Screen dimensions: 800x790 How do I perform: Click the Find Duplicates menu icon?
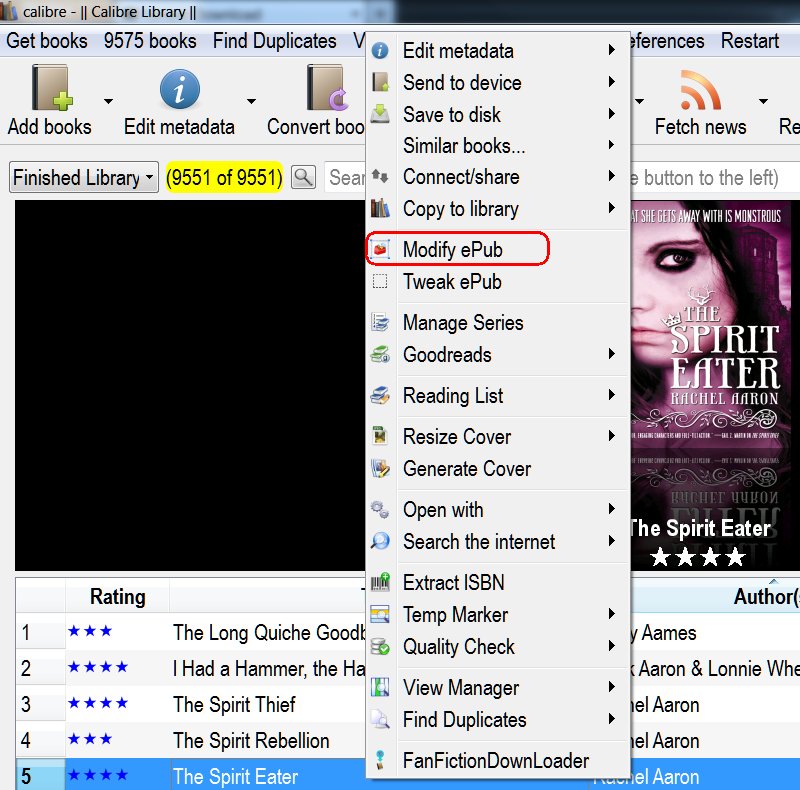coord(380,719)
